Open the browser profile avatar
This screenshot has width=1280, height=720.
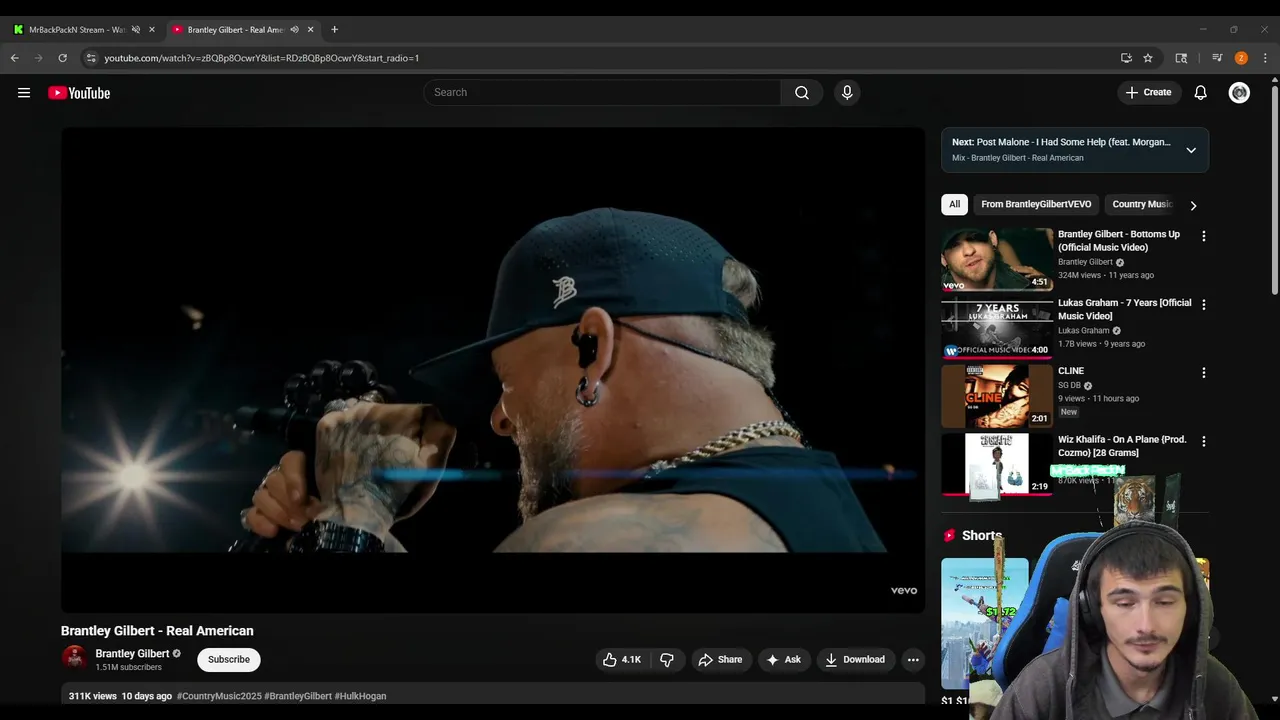click(1241, 58)
